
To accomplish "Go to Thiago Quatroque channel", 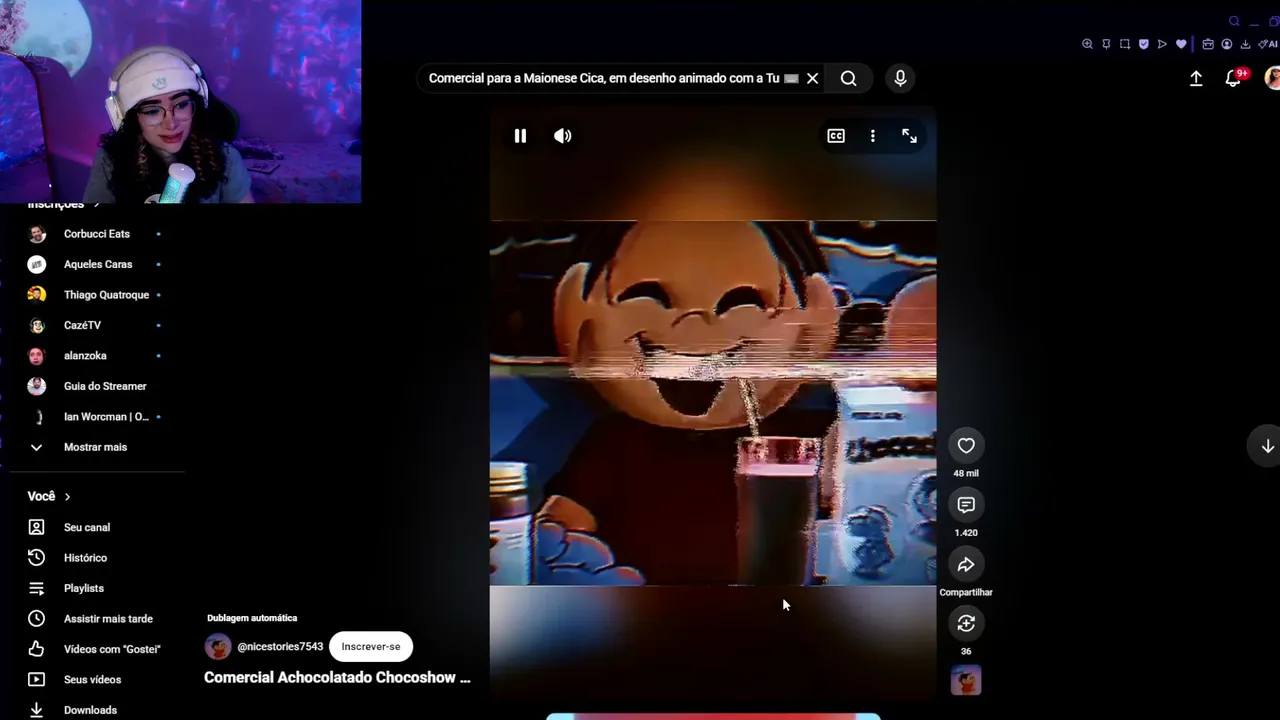I will coord(95,295).
